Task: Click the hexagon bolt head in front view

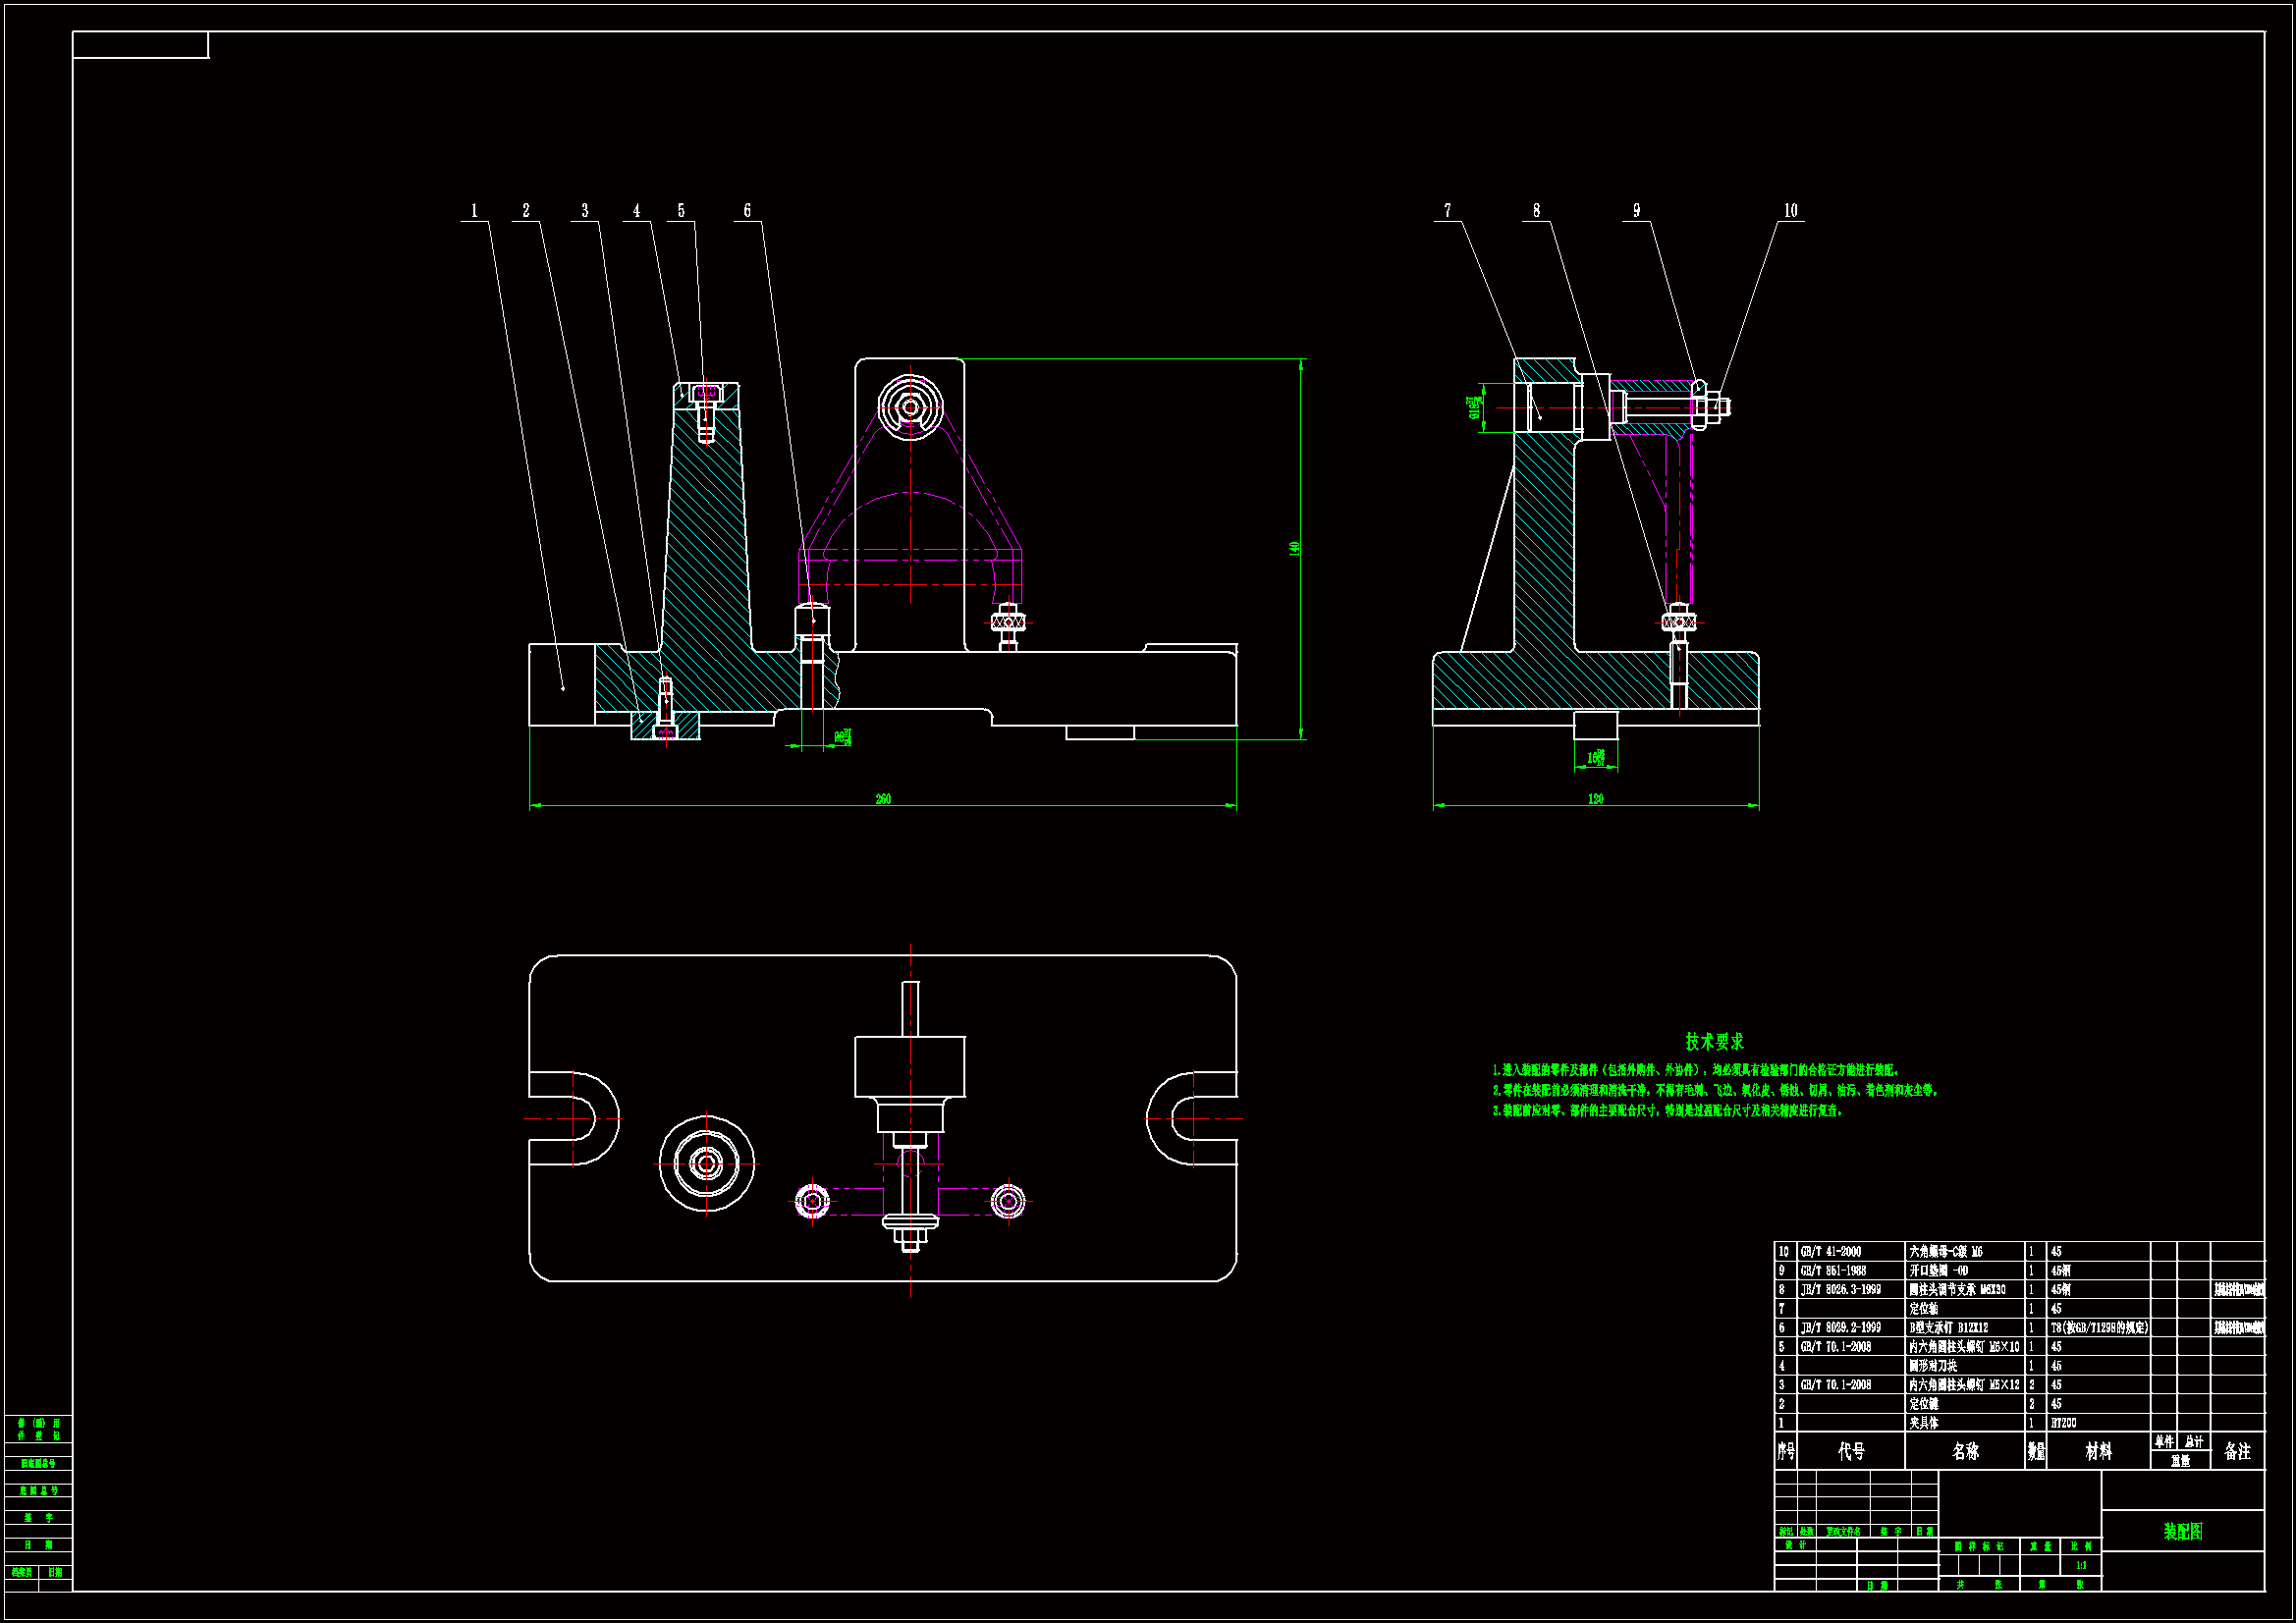Action: pos(910,407)
